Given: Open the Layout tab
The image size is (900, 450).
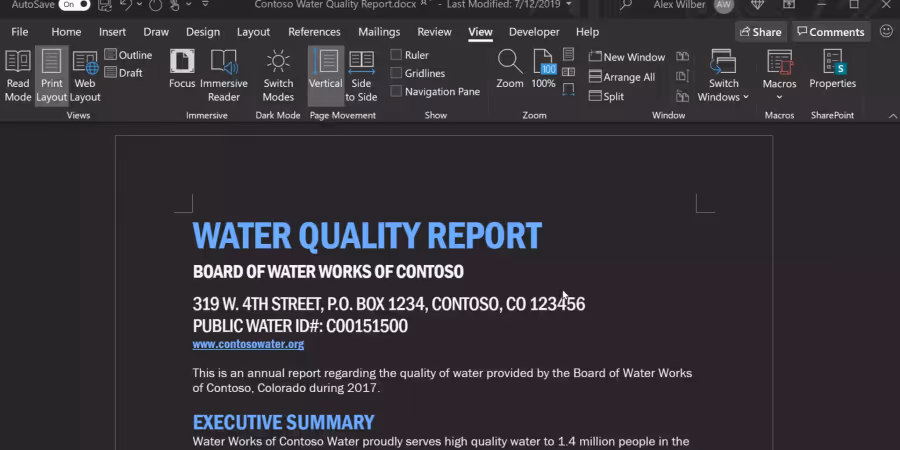Looking at the screenshot, I should [253, 32].
